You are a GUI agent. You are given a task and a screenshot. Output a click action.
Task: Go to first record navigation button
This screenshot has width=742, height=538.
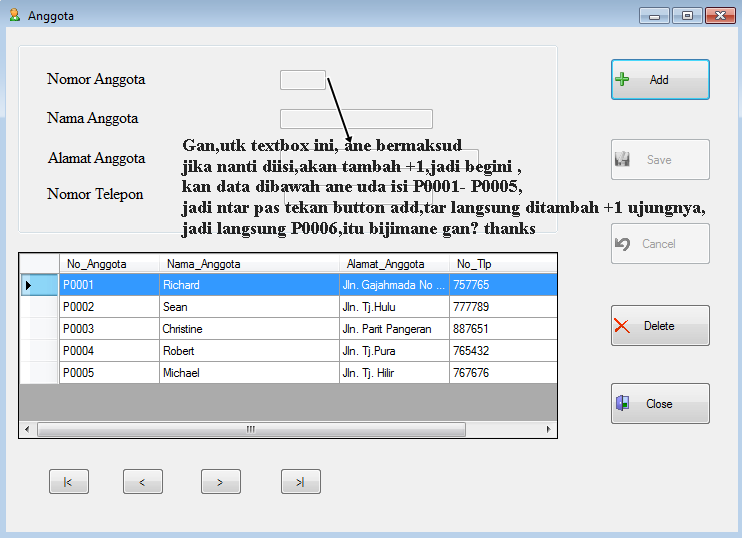69,482
